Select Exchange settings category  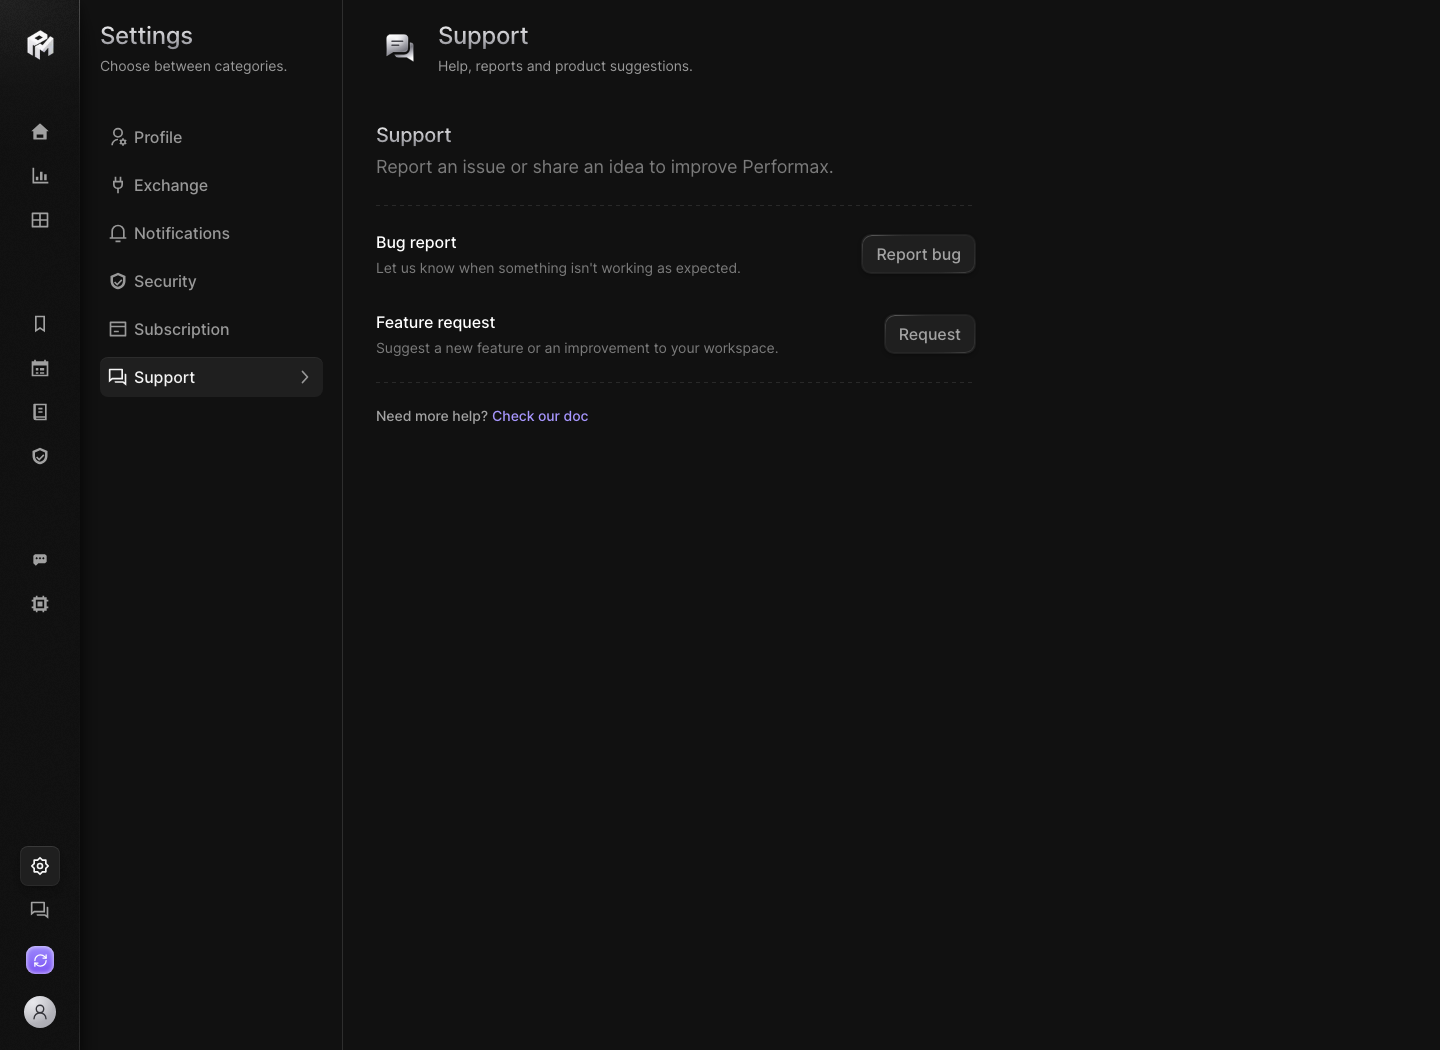pos(211,185)
